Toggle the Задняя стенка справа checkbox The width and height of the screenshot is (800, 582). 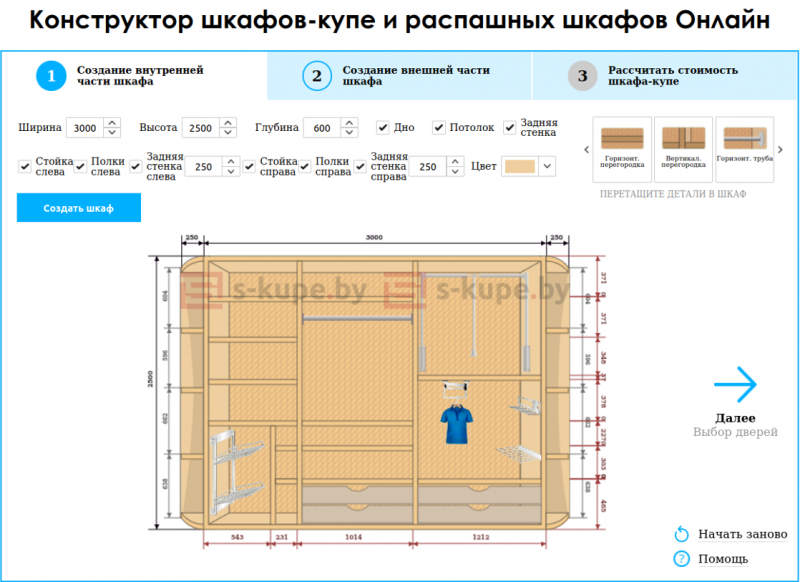coord(360,166)
